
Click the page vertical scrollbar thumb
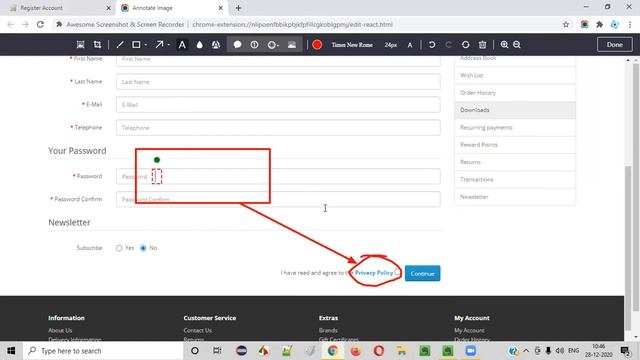click(x=629, y=247)
